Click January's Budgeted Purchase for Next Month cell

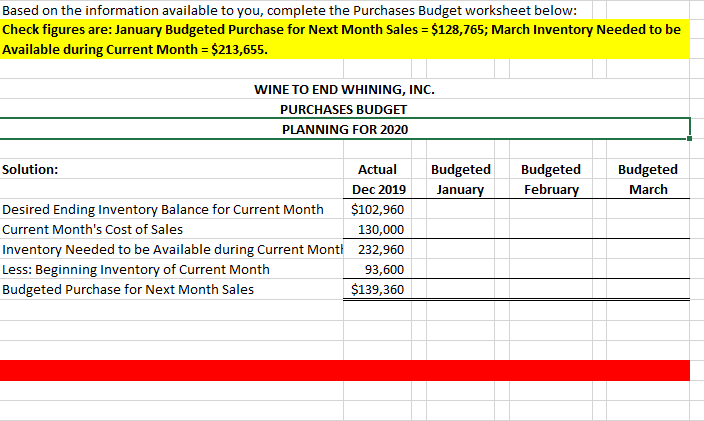(461, 289)
